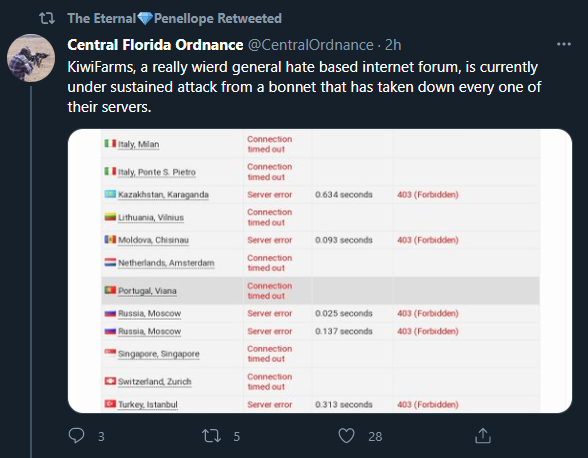Open the share upload icon
This screenshot has width=588, height=458.
point(483,435)
